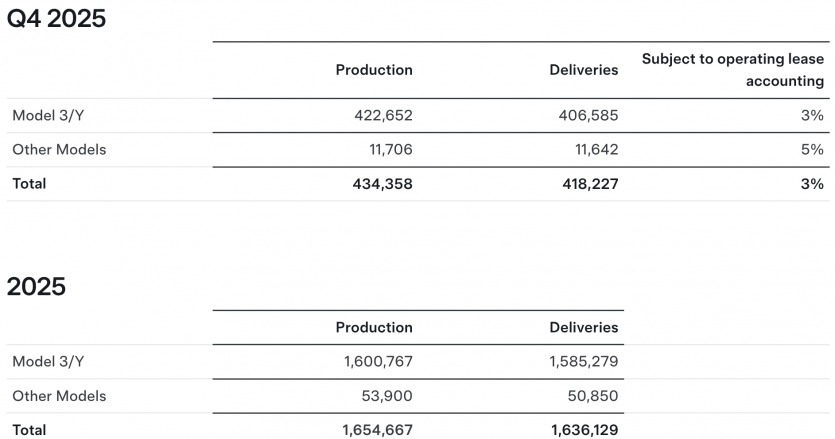Select annual Other Models production value 53,900
Viewport: 835px width, 439px height.
point(389,396)
